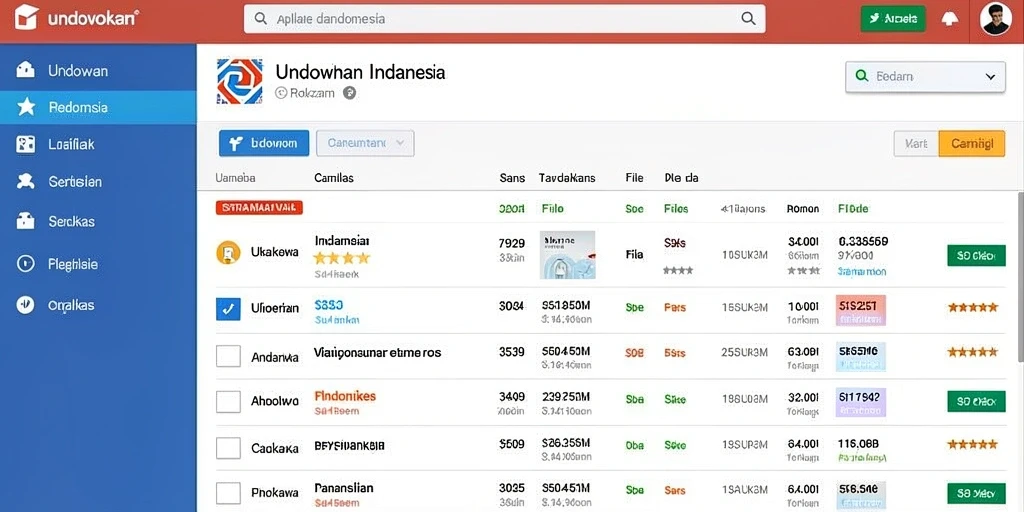Click the Undowan home icon in sidebar

coord(25,70)
